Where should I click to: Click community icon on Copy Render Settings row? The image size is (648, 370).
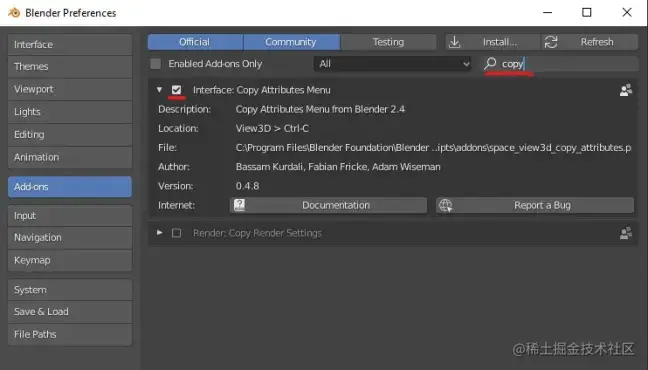626,233
